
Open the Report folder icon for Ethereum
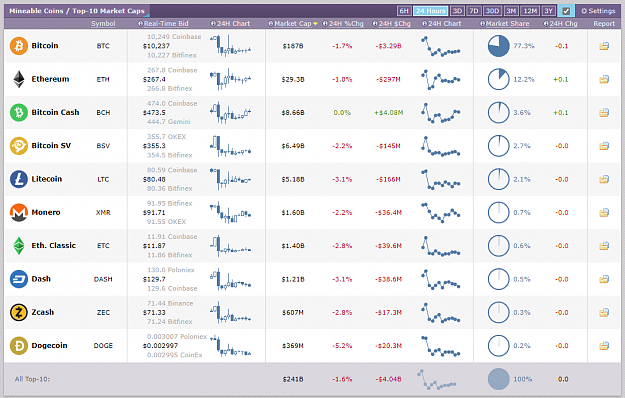[604, 79]
